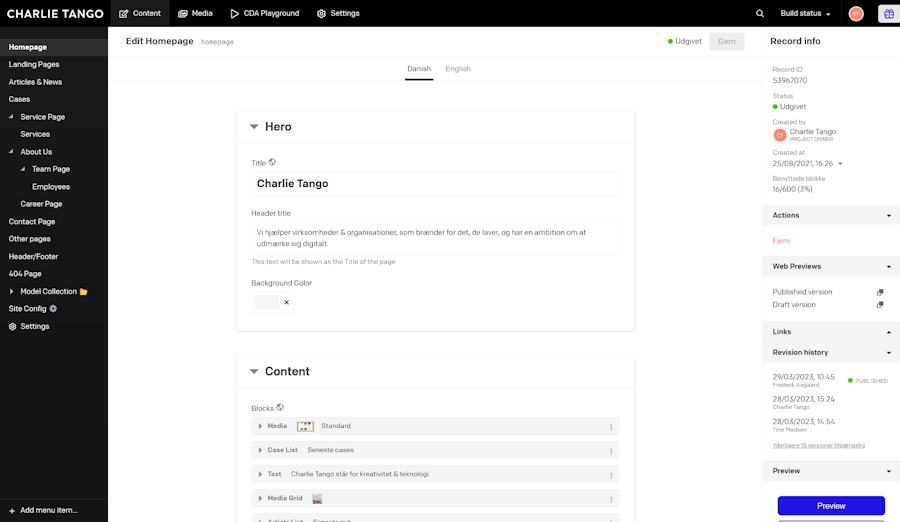Open Cases in the sidebar
The height and width of the screenshot is (522, 900).
click(x=19, y=99)
